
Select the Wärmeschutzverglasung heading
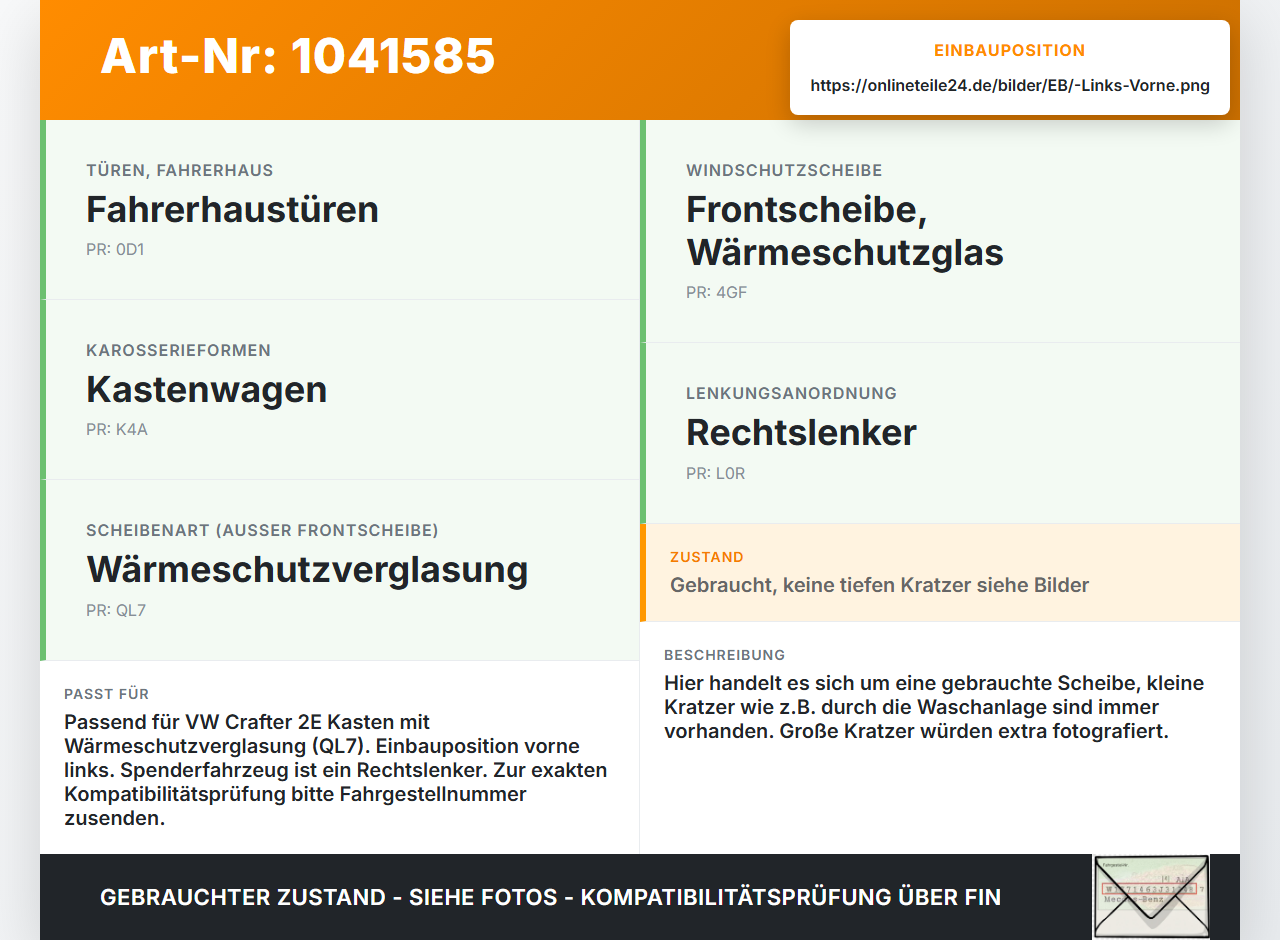click(307, 570)
